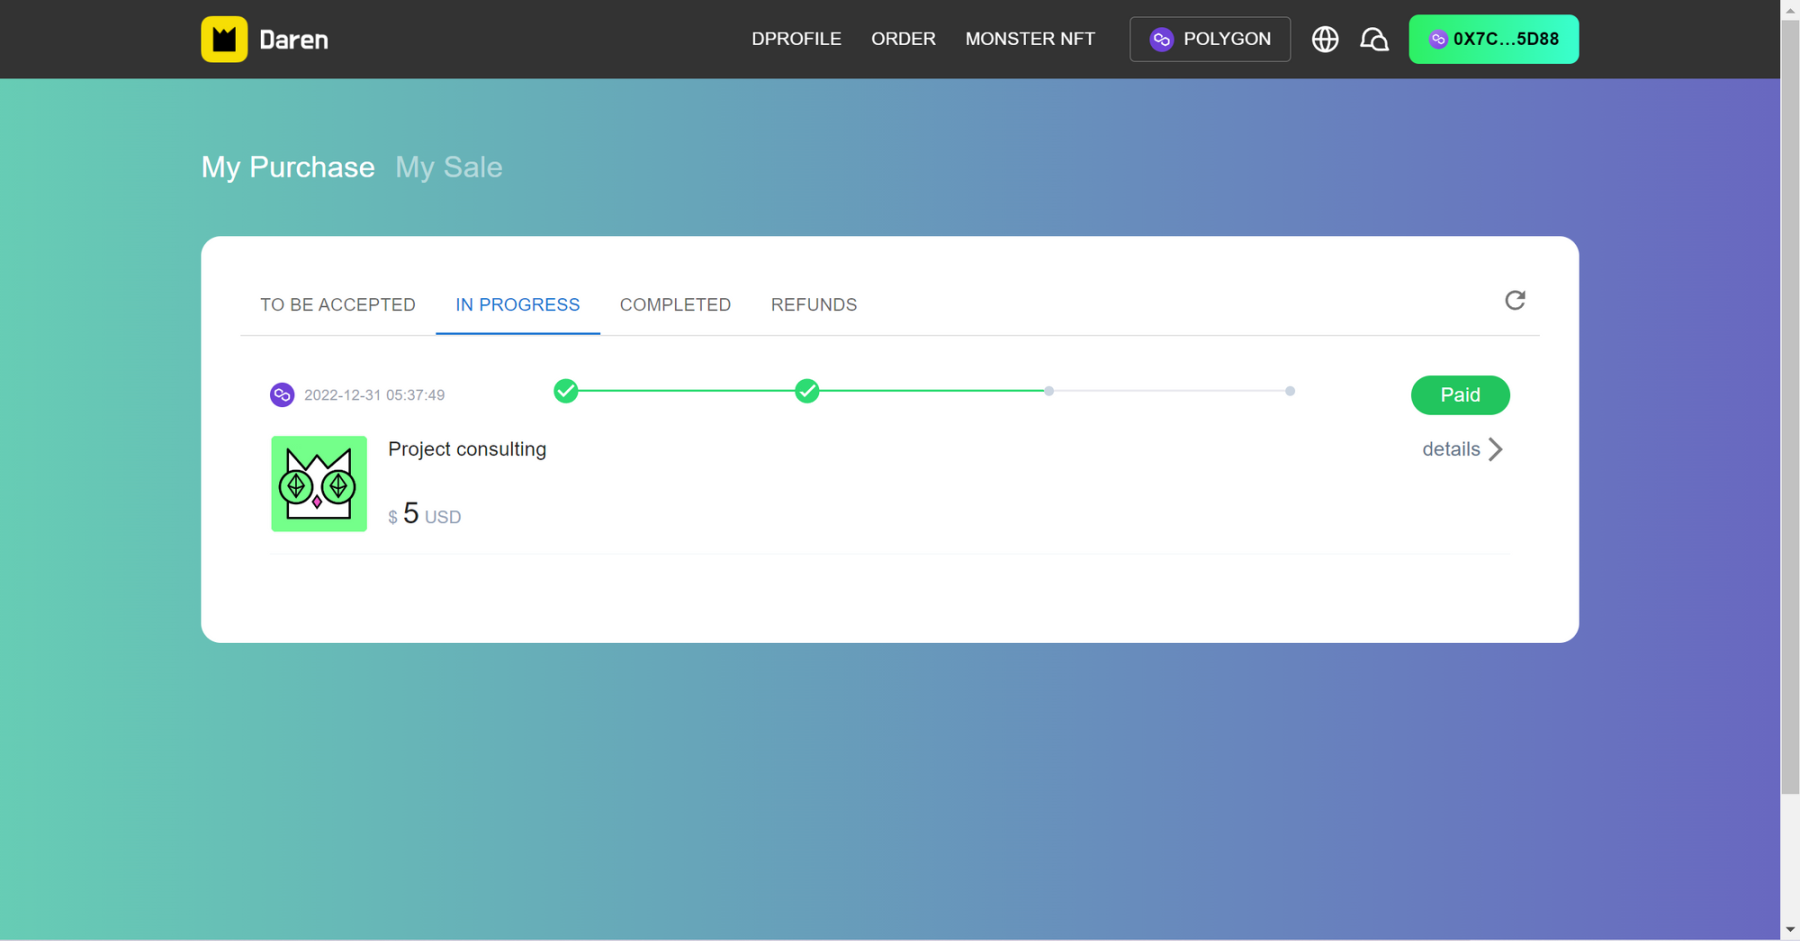Image resolution: width=1800 pixels, height=941 pixels.
Task: Click the green Paid status button
Action: (1459, 395)
